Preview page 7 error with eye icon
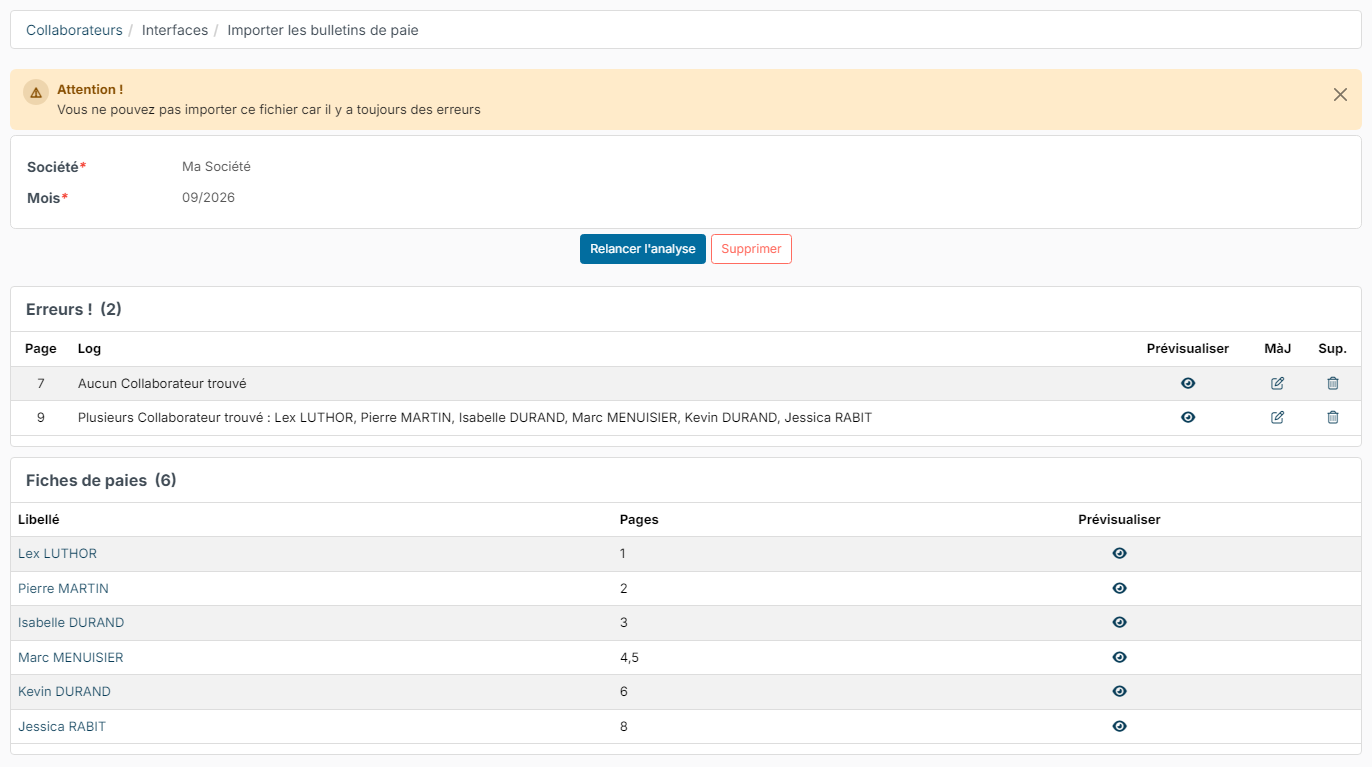1372x767 pixels. 1188,383
